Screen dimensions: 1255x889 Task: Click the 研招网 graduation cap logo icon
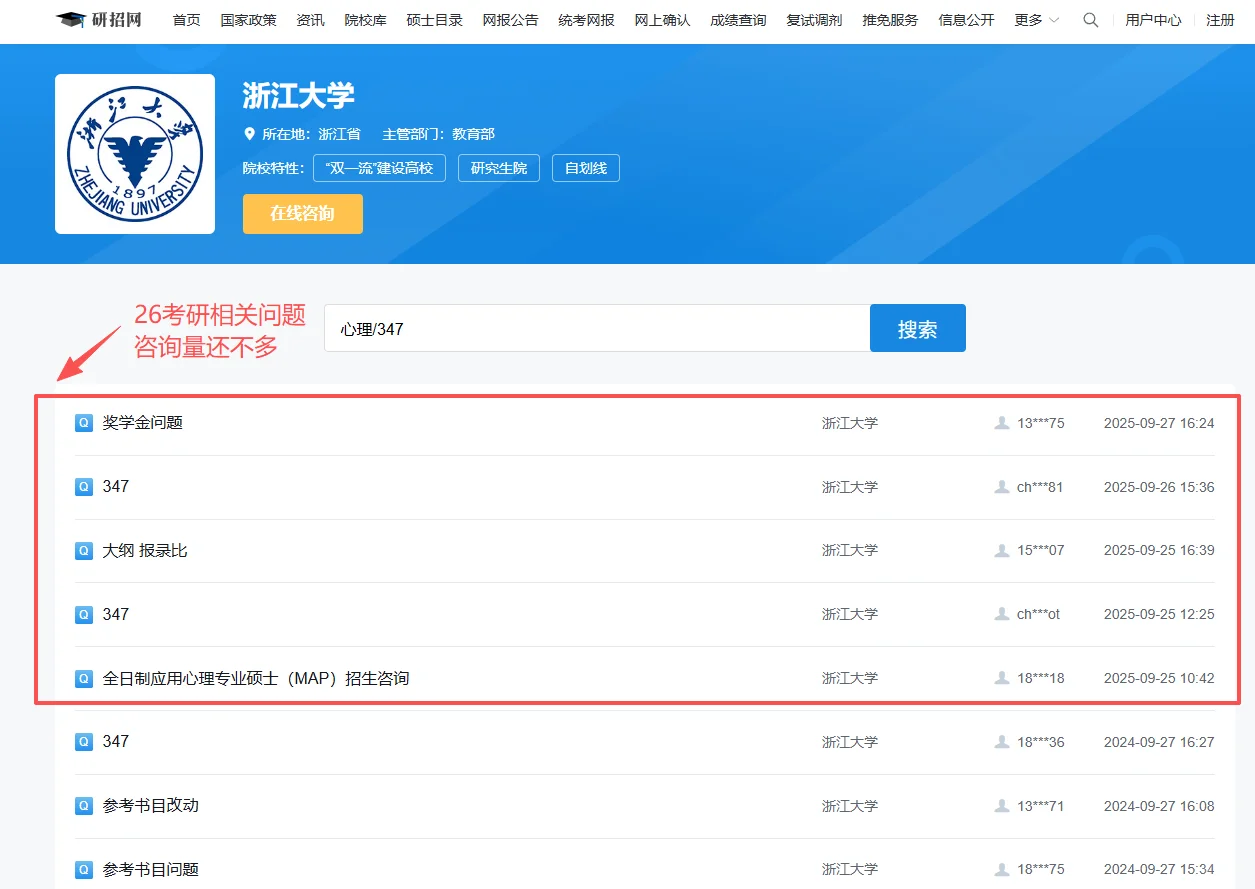pos(68,18)
